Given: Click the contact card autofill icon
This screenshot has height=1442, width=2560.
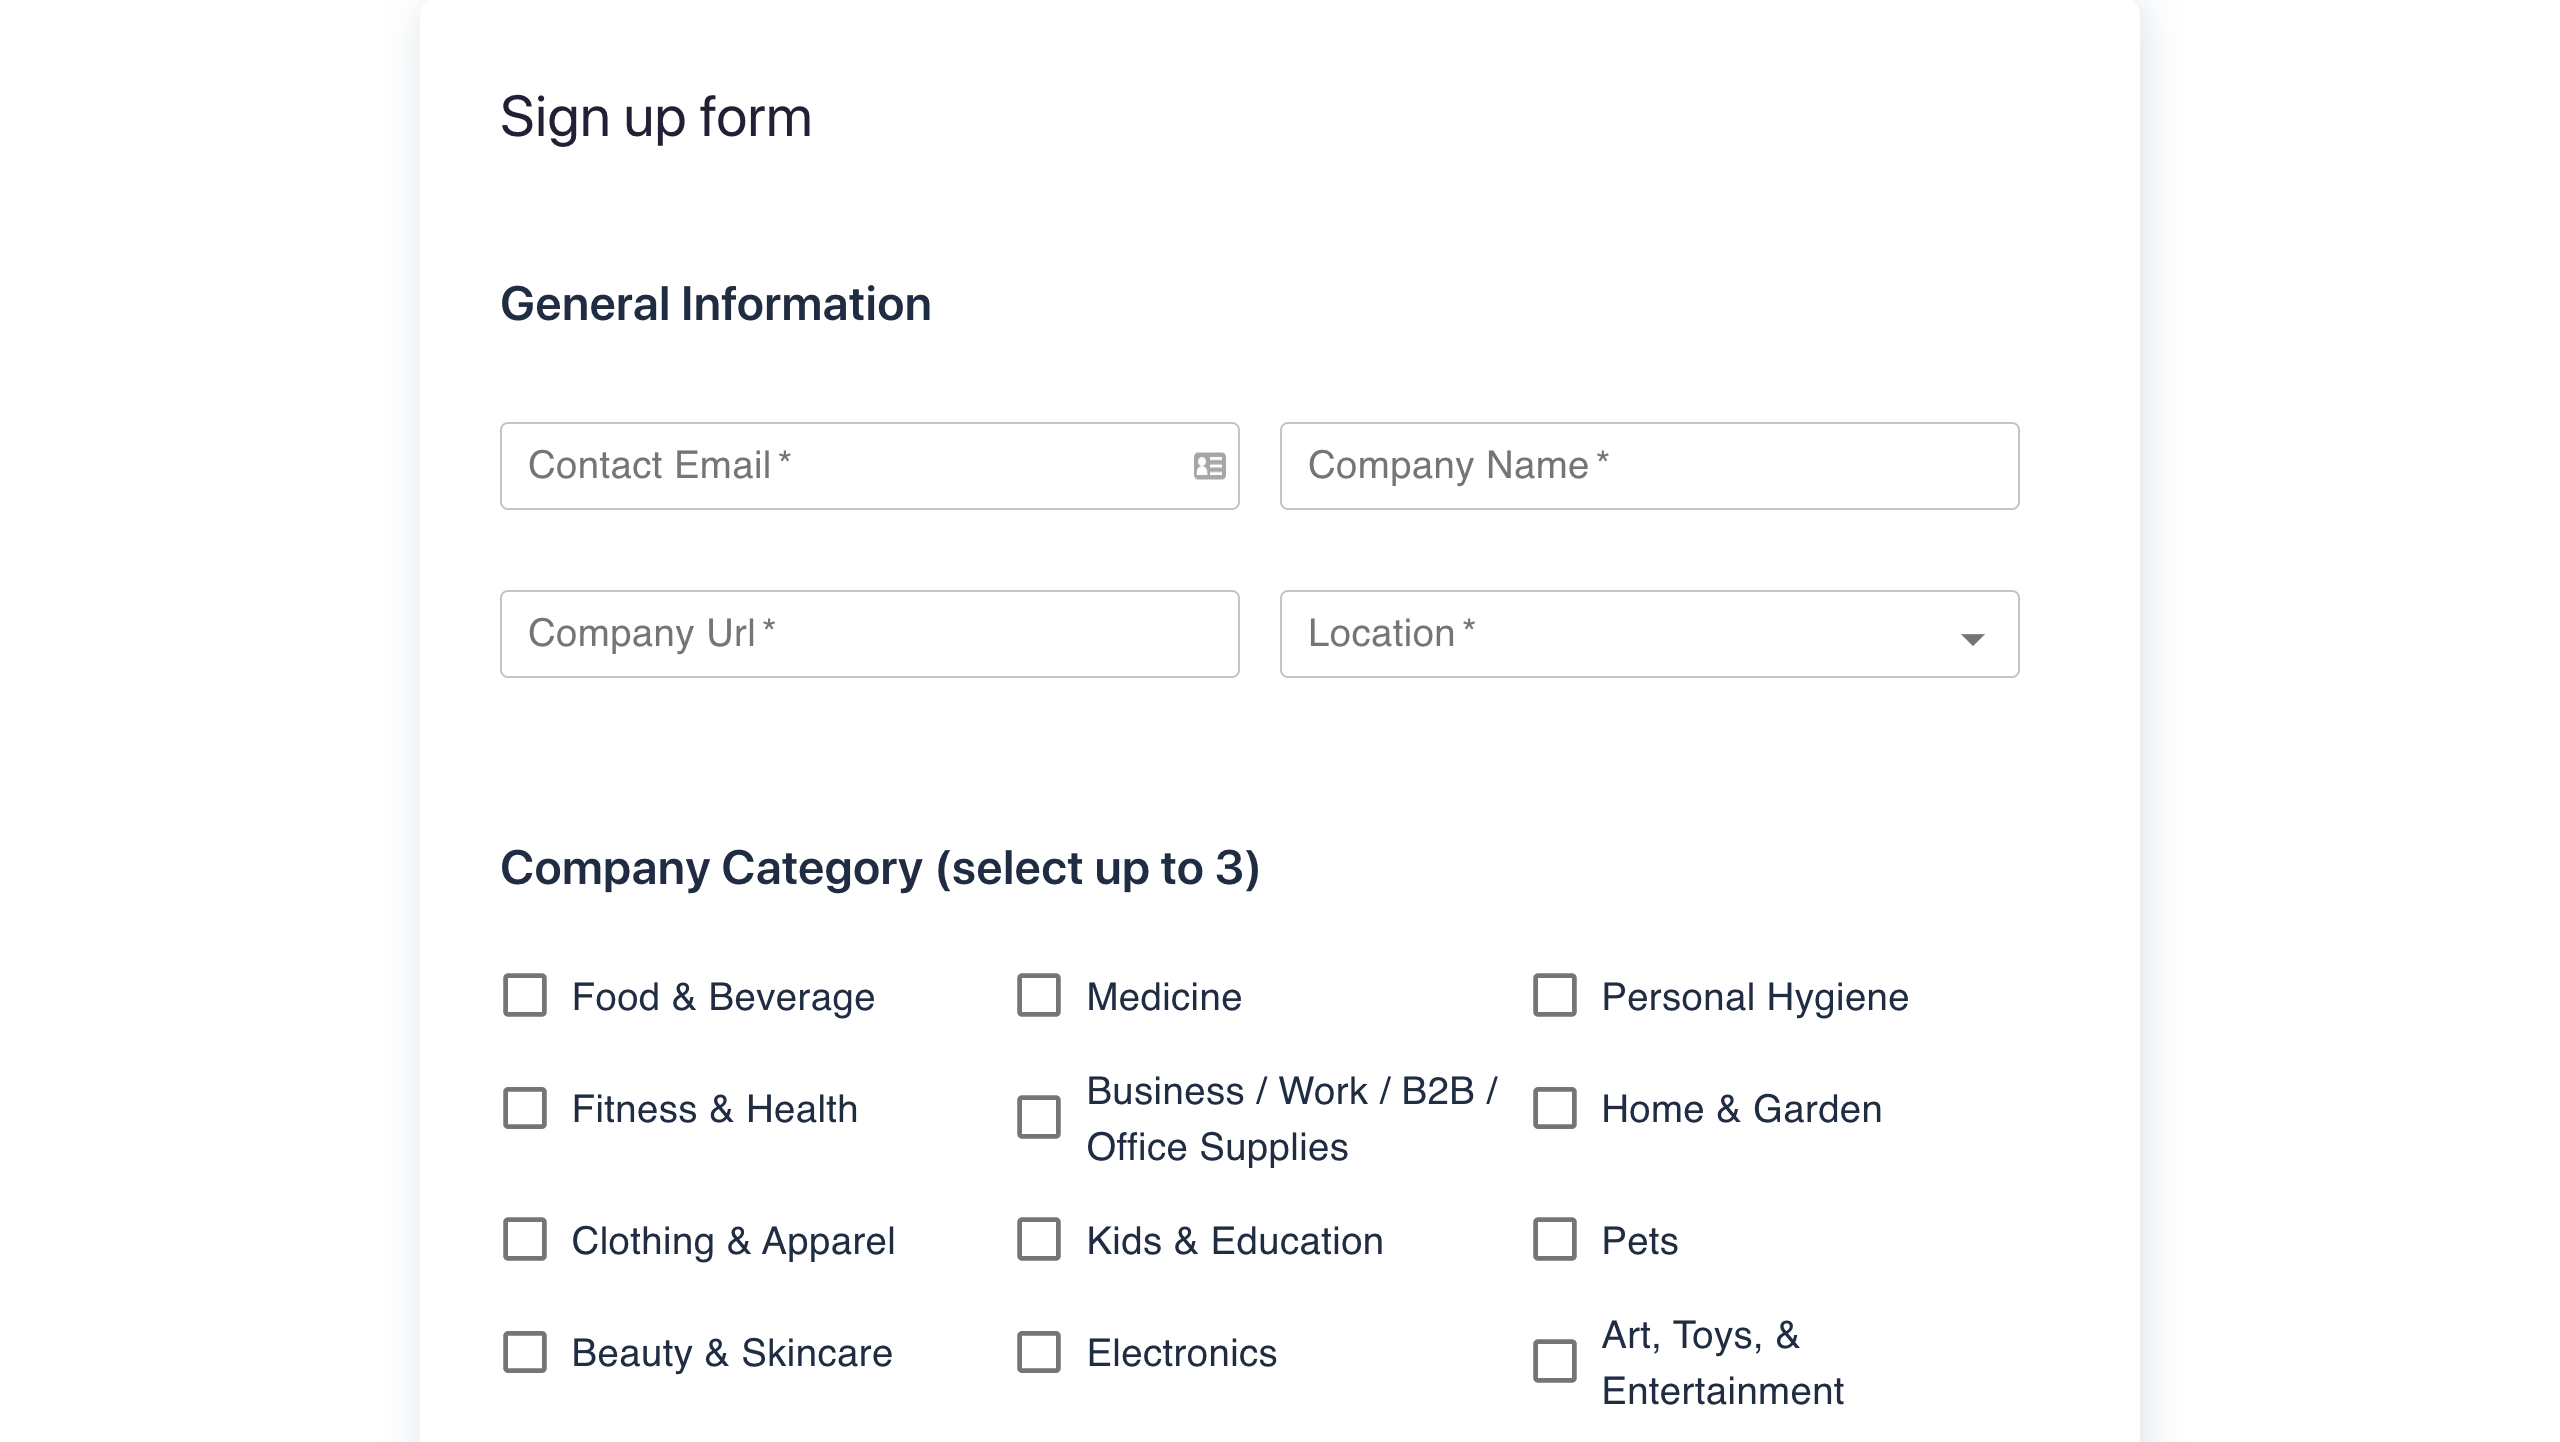Looking at the screenshot, I should coord(1209,466).
